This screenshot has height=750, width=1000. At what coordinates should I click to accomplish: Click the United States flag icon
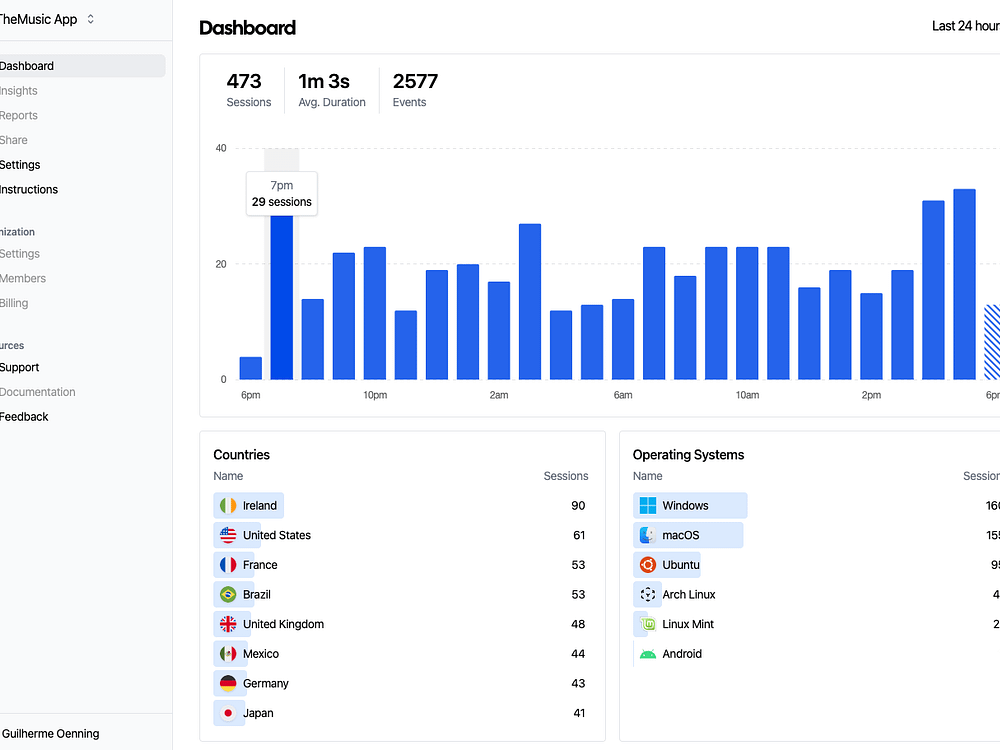[x=228, y=535]
